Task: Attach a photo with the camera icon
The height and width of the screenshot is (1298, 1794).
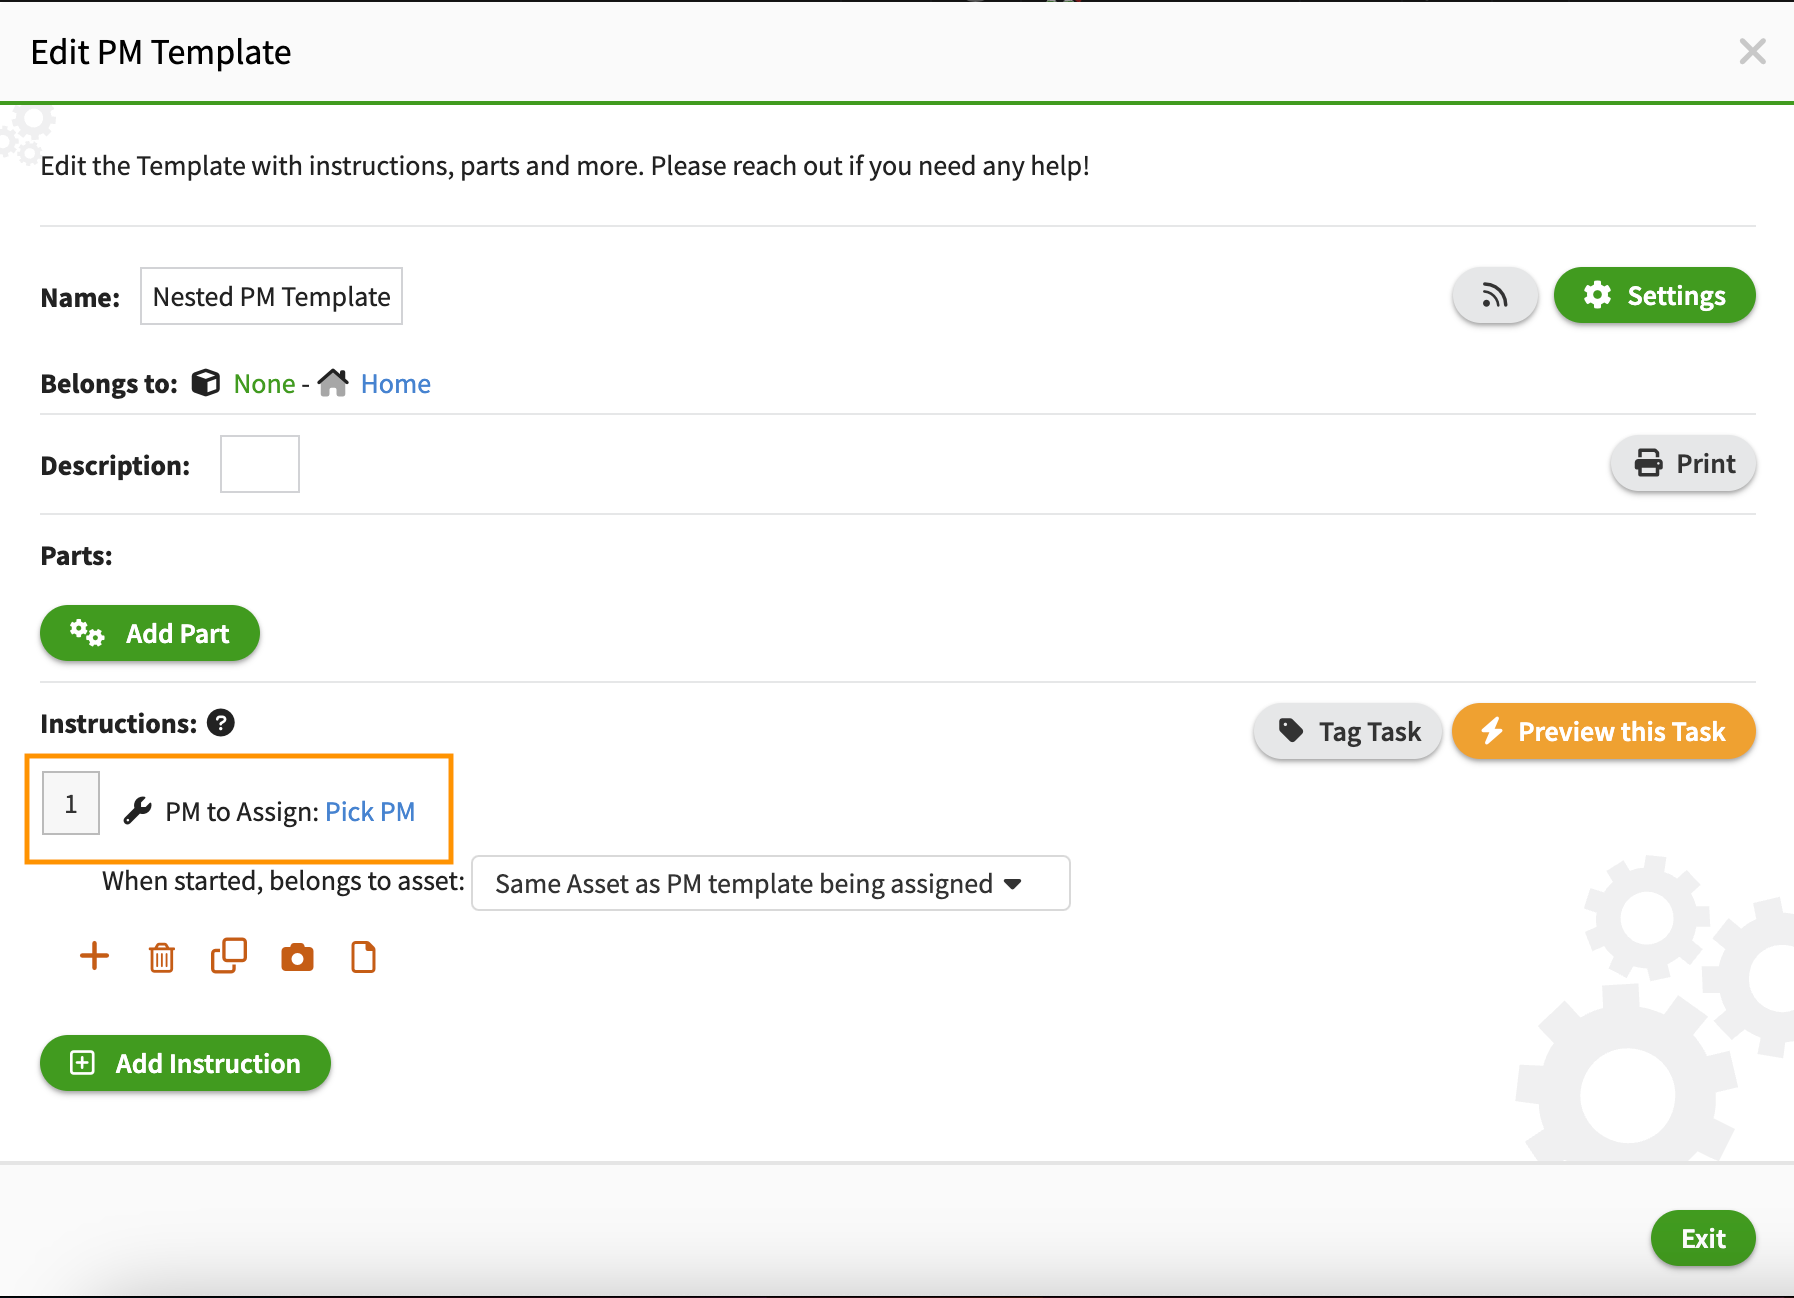Action: 297,957
